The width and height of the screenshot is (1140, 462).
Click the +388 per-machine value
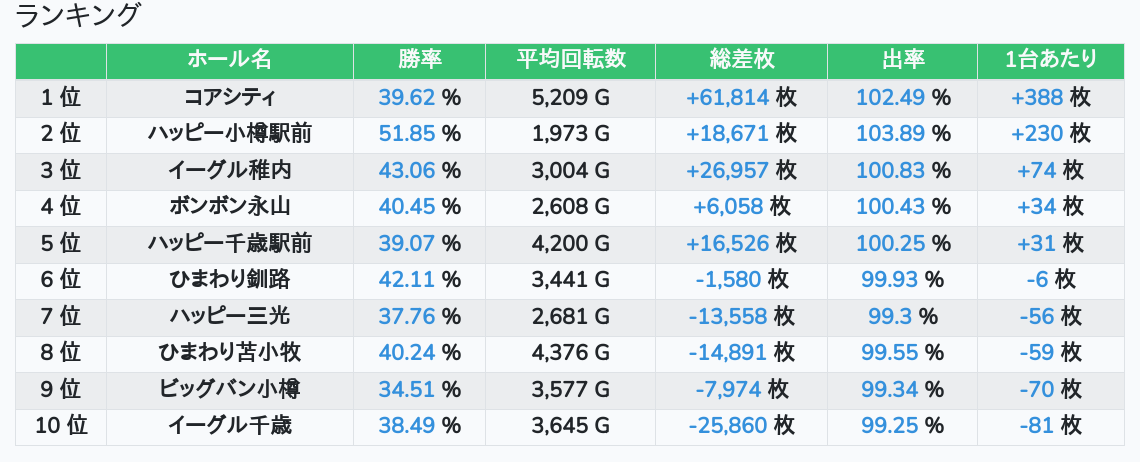coord(1037,97)
